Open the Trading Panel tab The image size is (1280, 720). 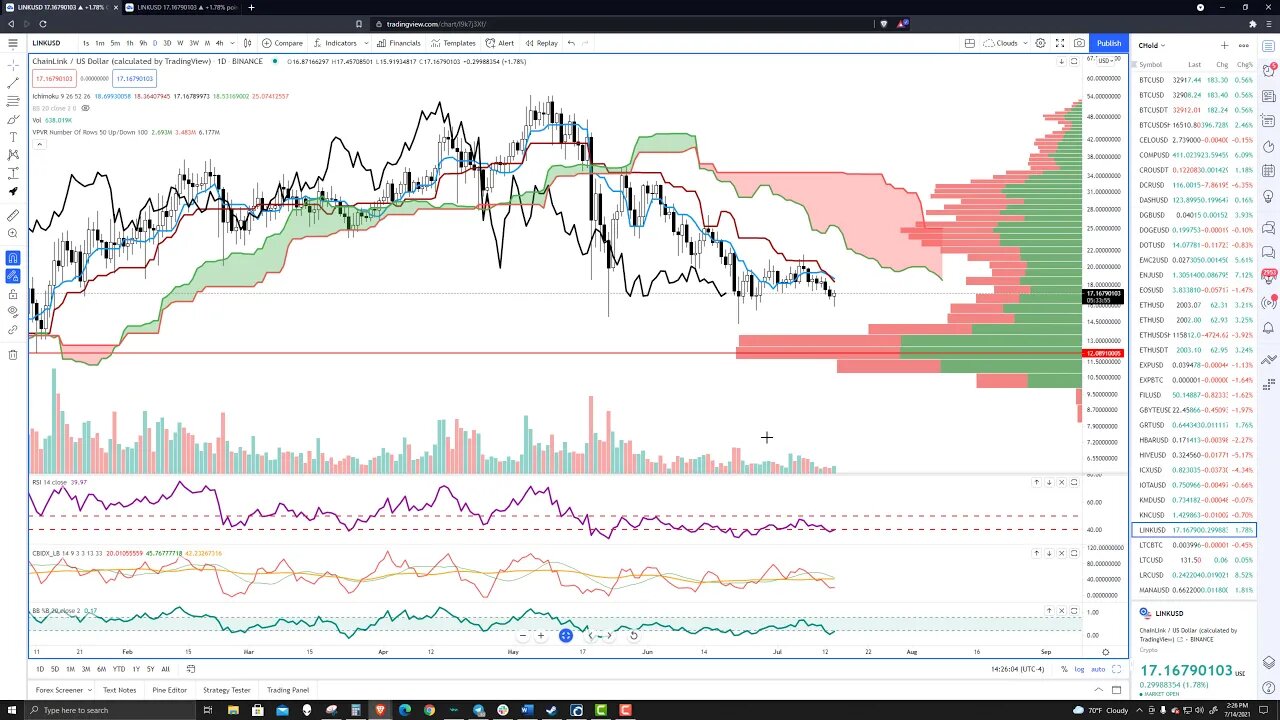point(288,690)
